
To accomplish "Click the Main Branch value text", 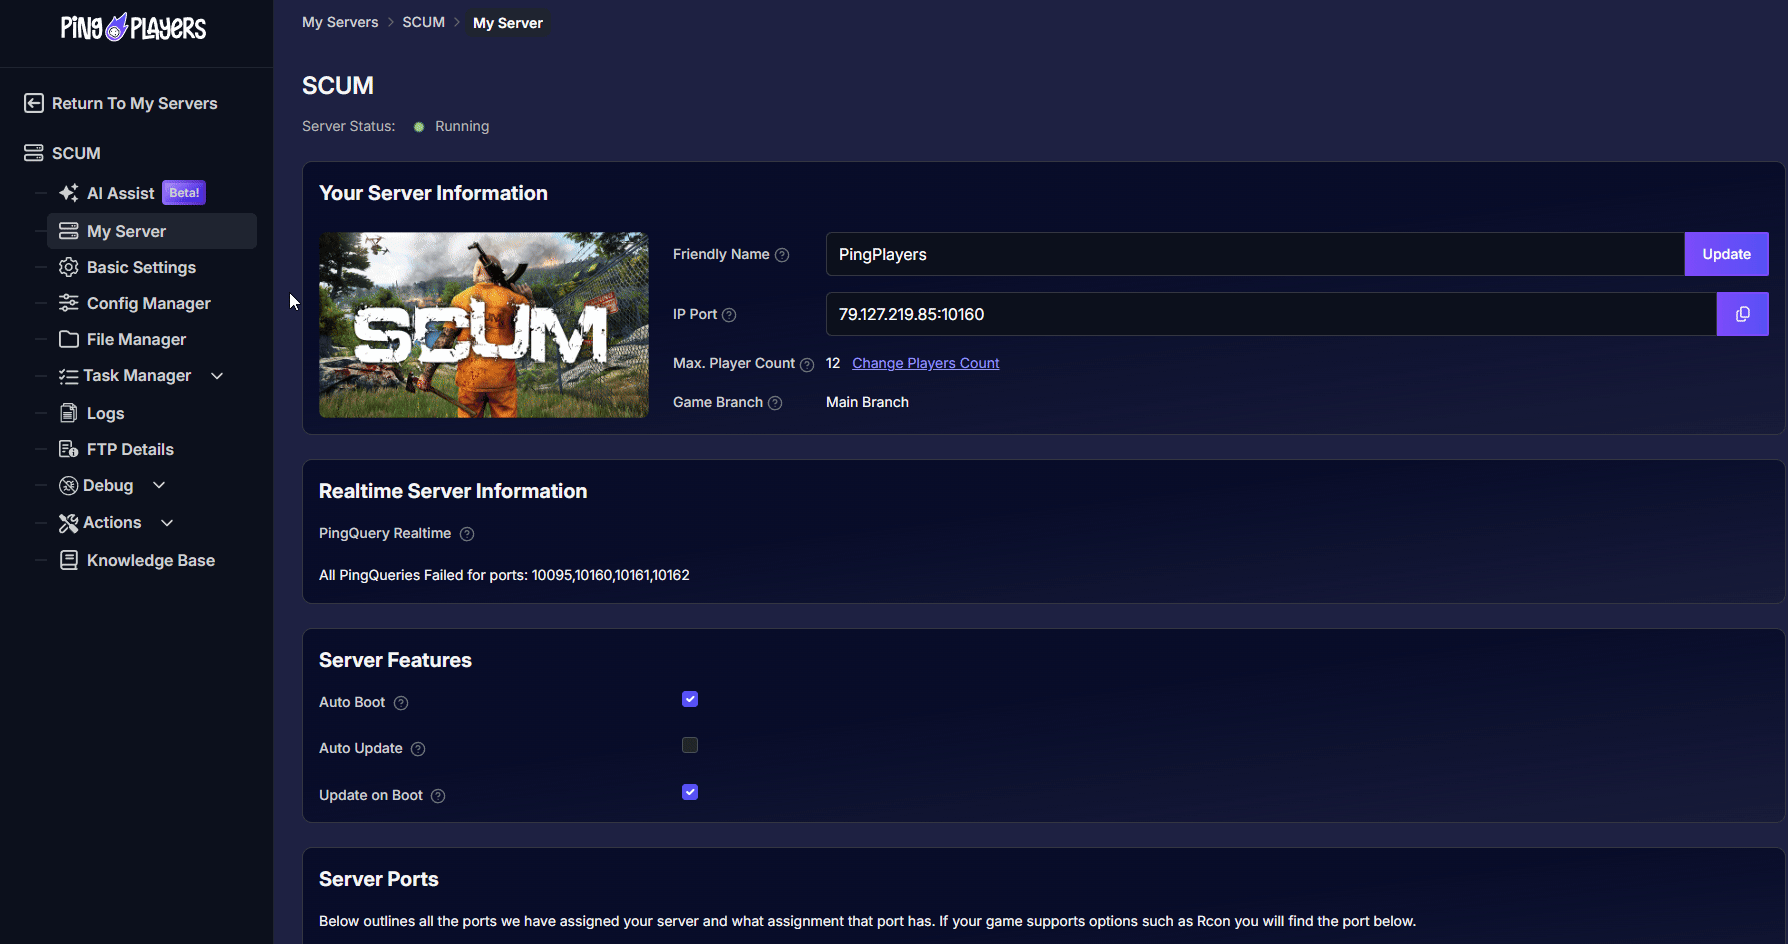I will point(867,402).
